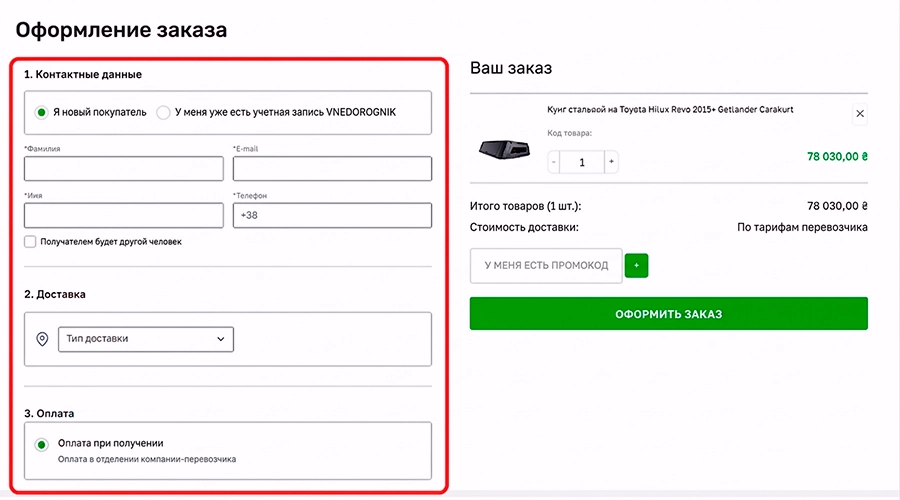
Task: Click the dropdown chevron for delivery type
Action: point(221,339)
